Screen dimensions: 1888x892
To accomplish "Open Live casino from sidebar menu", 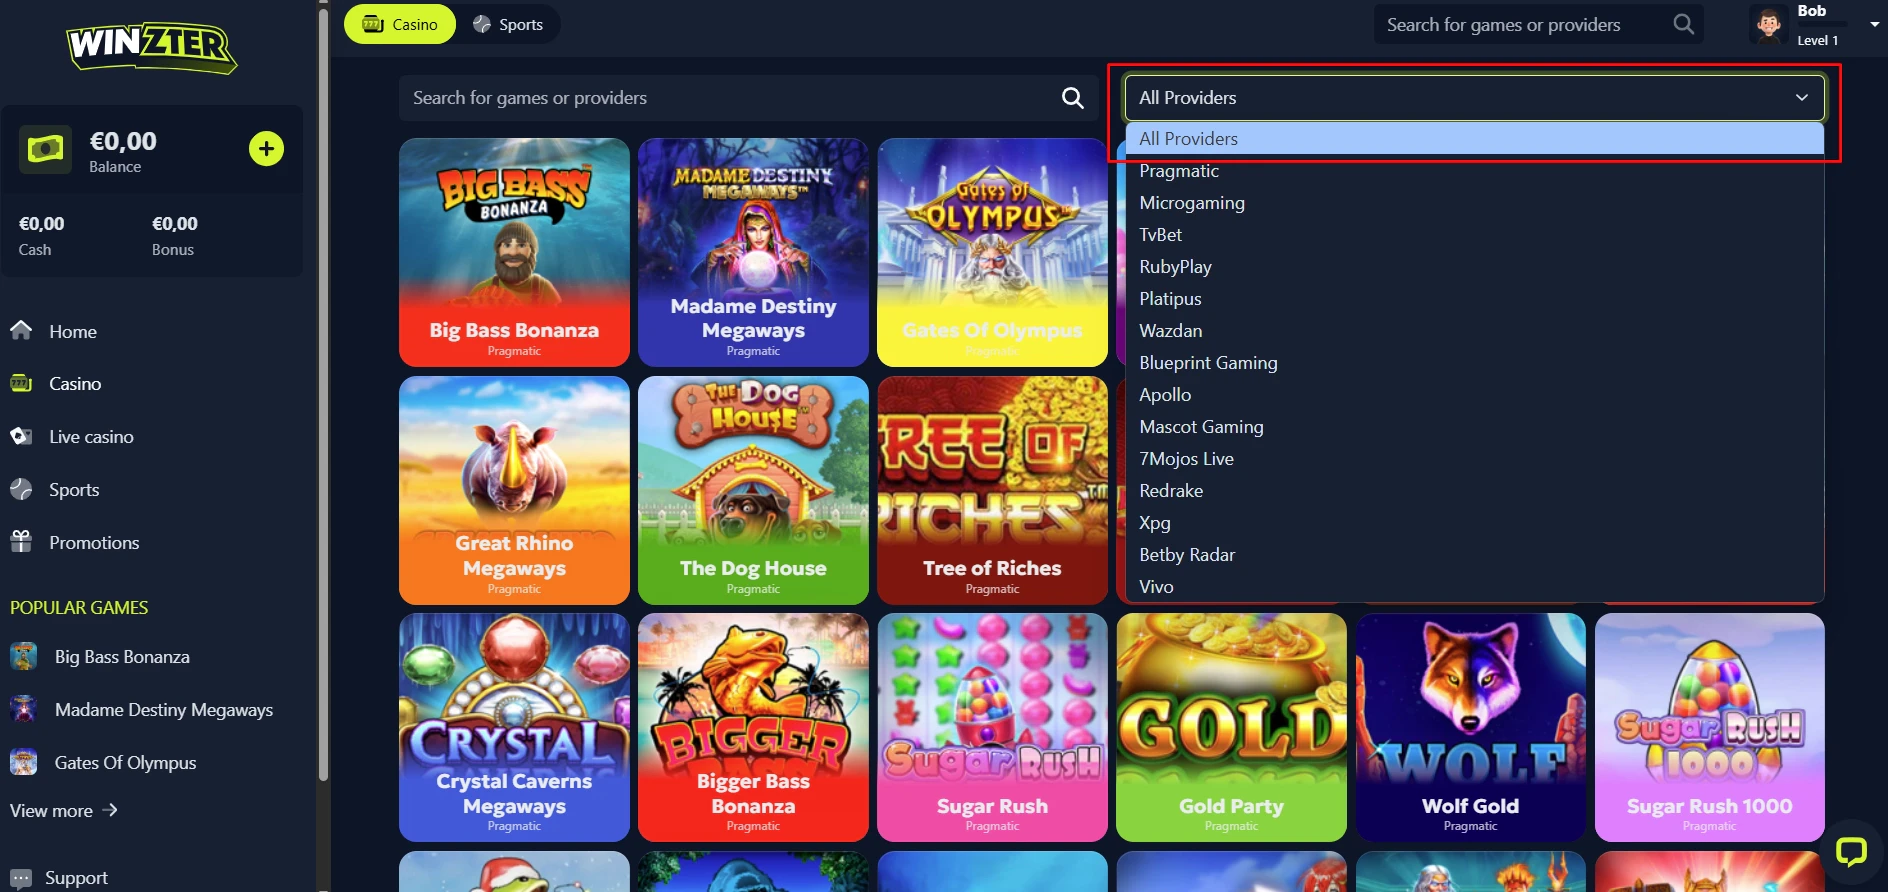I will pos(91,436).
